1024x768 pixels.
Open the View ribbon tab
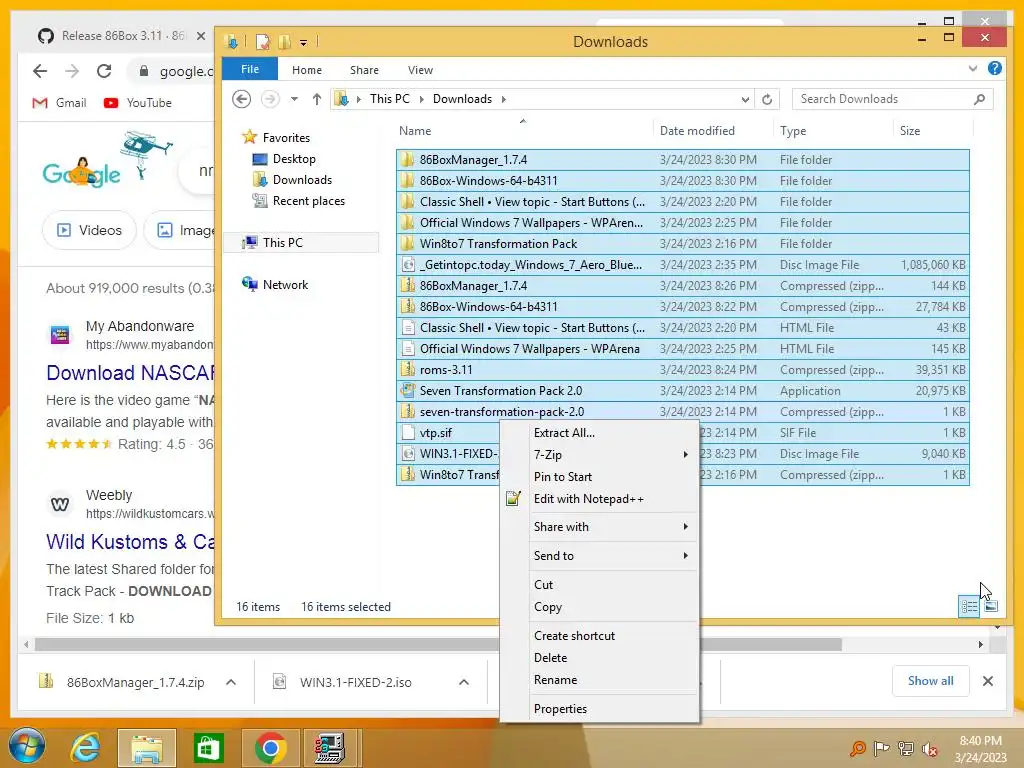[421, 70]
